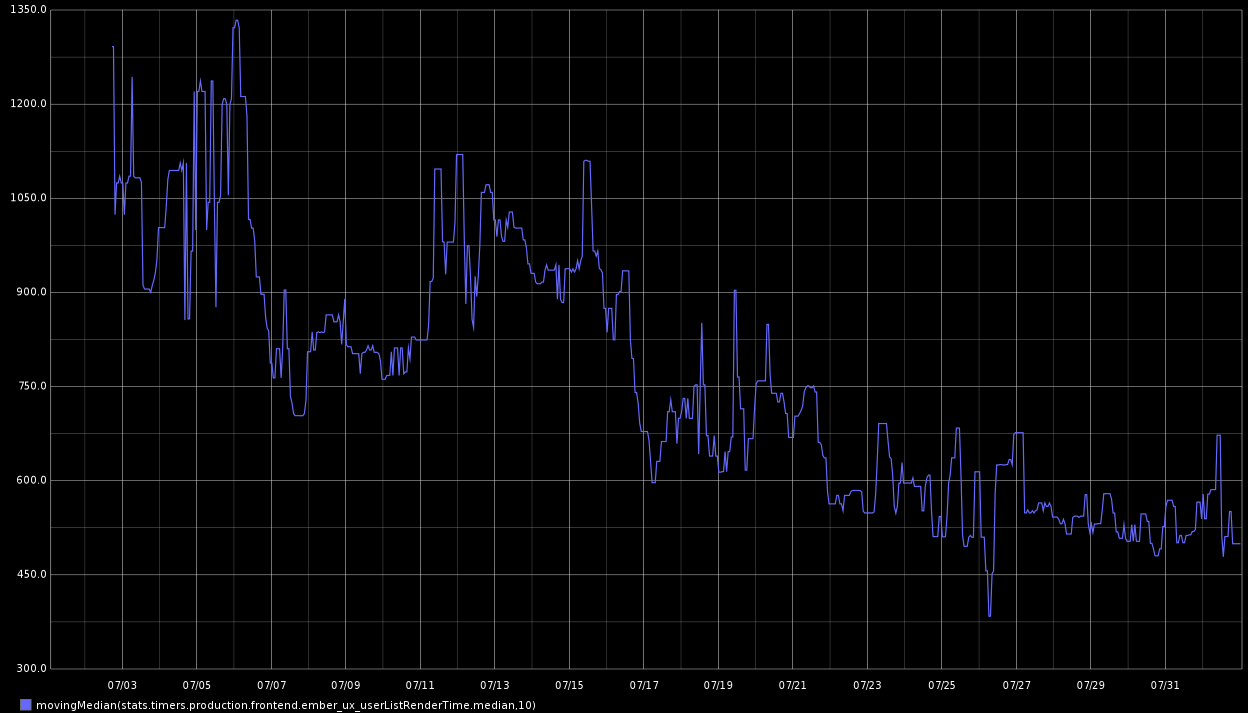This screenshot has width=1248, height=713.
Task: Click the 07/31 date label
Action: click(1165, 685)
